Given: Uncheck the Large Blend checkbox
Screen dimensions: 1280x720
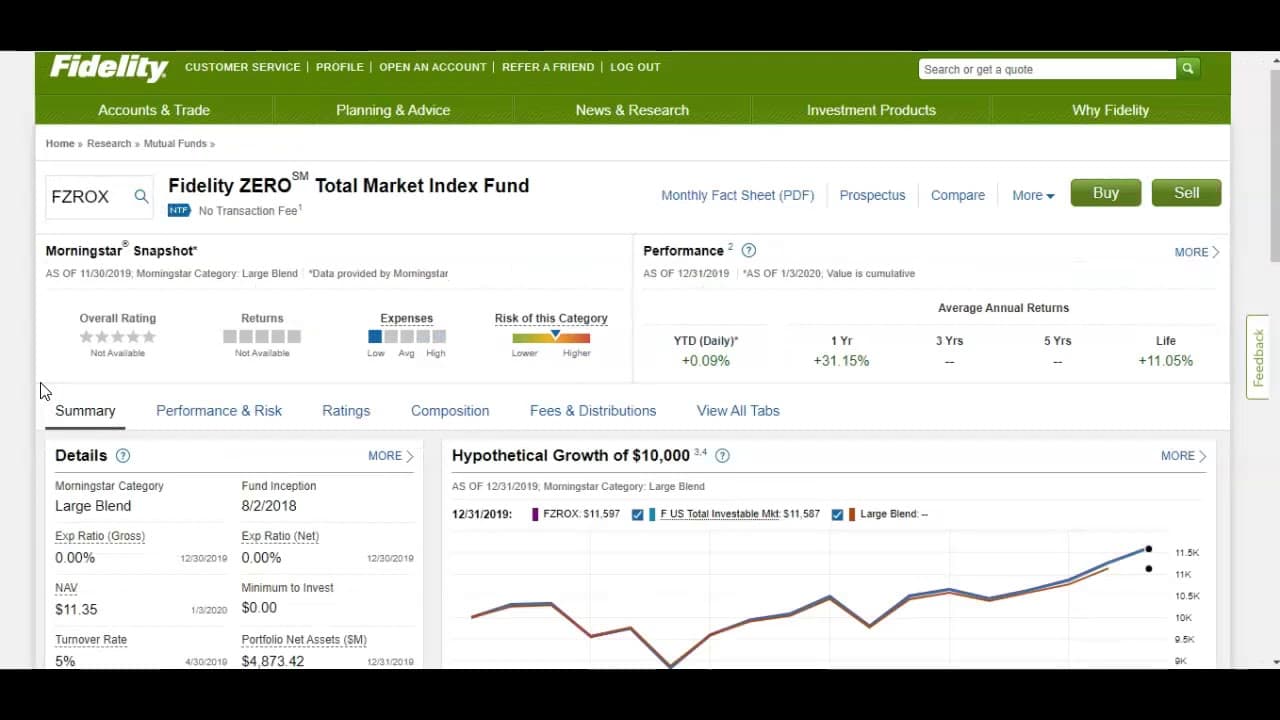Looking at the screenshot, I should coord(837,514).
